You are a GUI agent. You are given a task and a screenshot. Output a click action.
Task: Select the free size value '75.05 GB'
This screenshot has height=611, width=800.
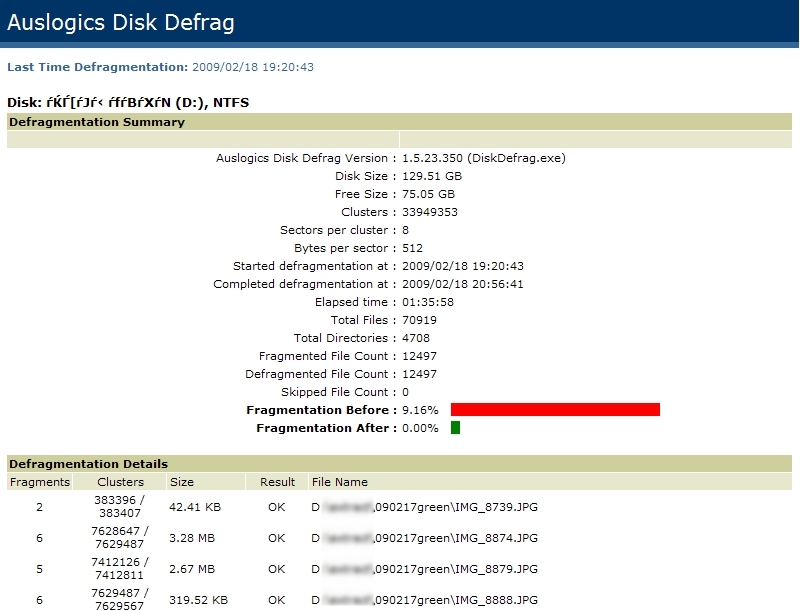[x=428, y=194]
